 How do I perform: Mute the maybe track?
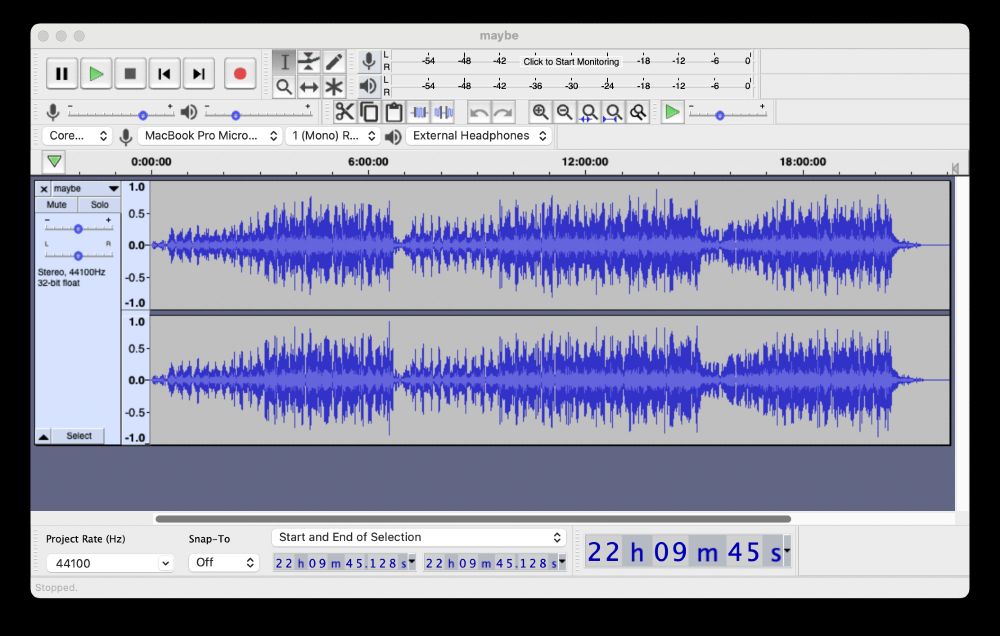pyautogui.click(x=56, y=204)
